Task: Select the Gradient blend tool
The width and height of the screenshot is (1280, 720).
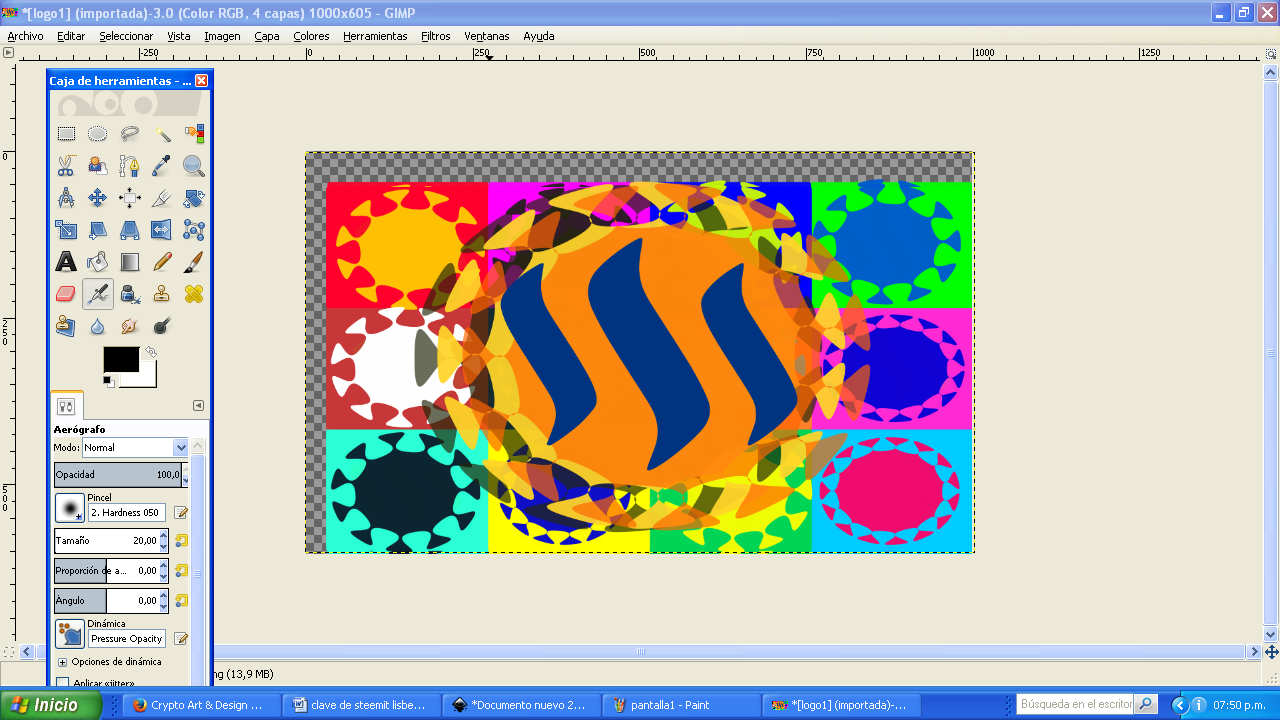Action: pos(129,261)
